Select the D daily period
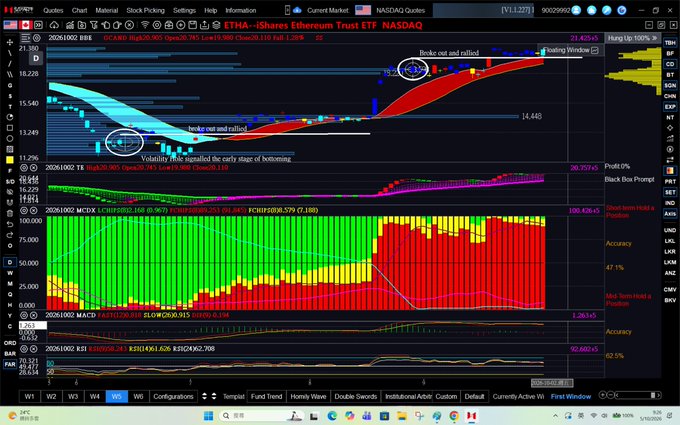 10,262
